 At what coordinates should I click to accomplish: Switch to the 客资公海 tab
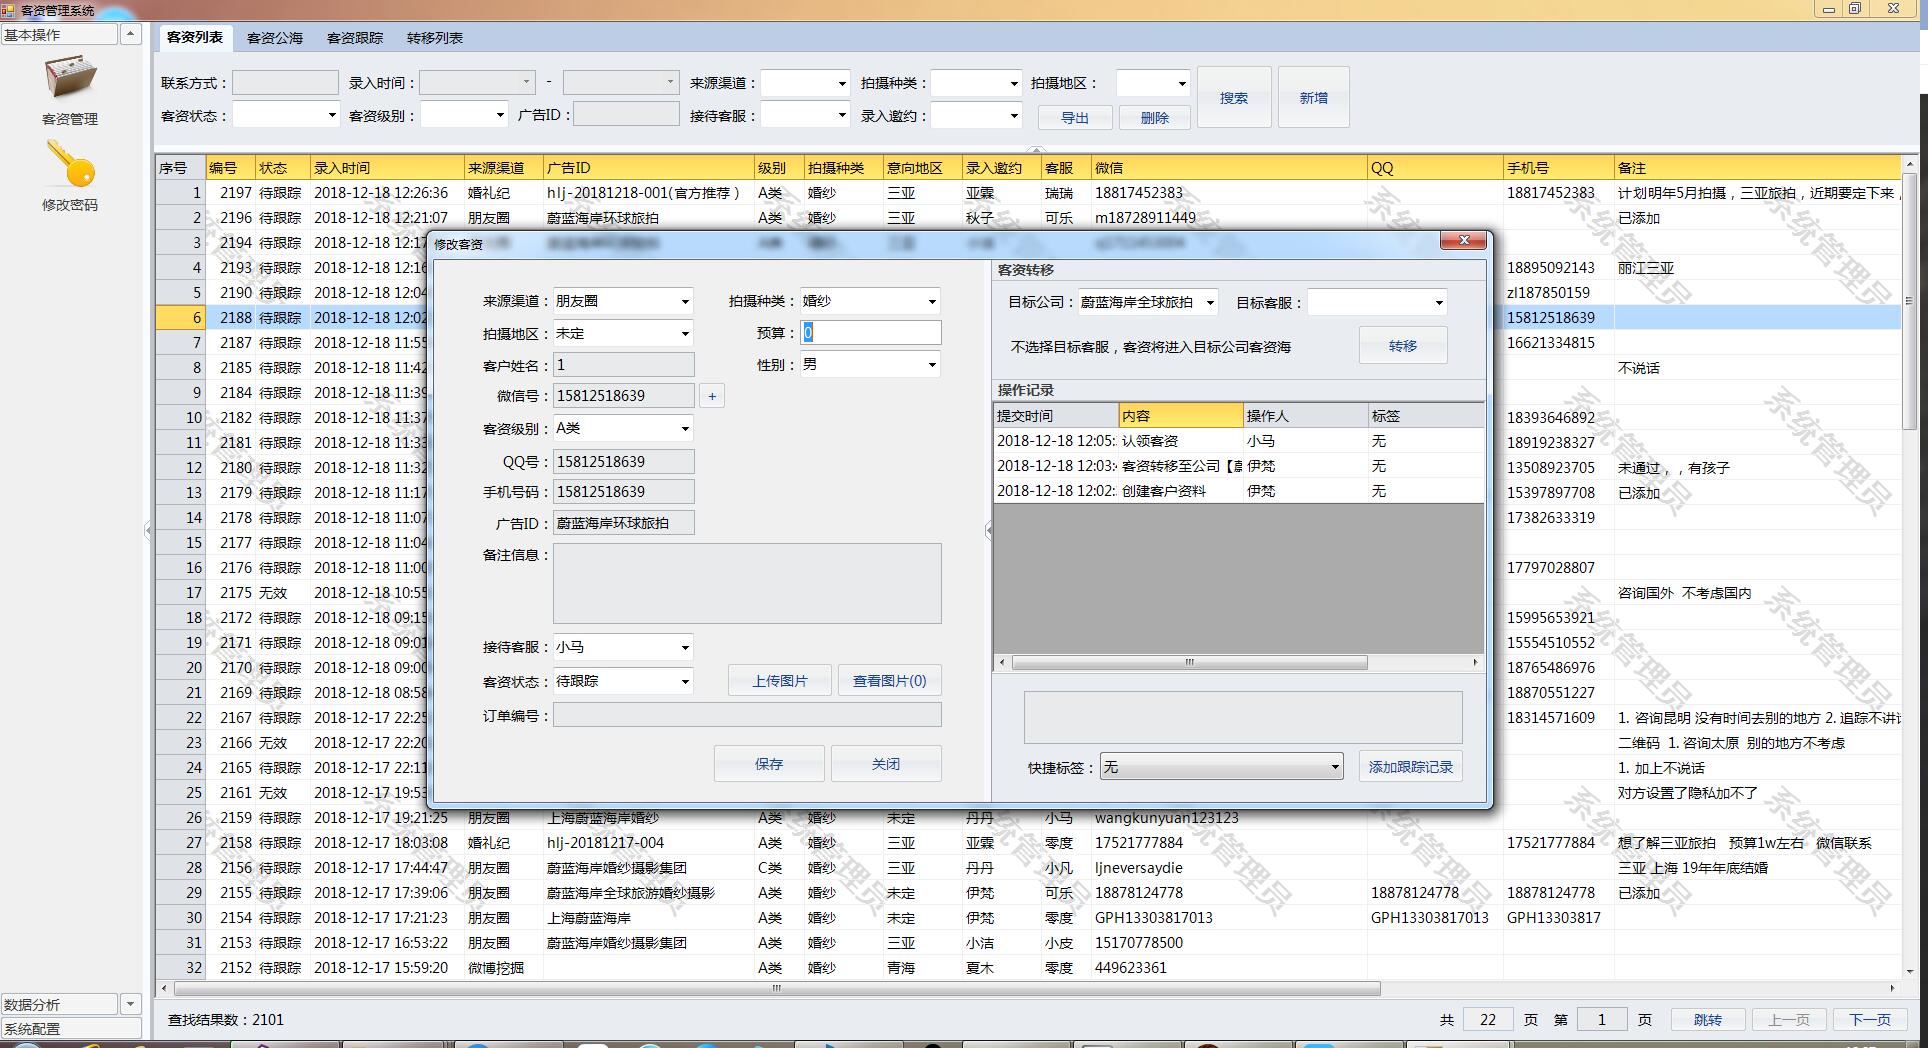point(275,38)
